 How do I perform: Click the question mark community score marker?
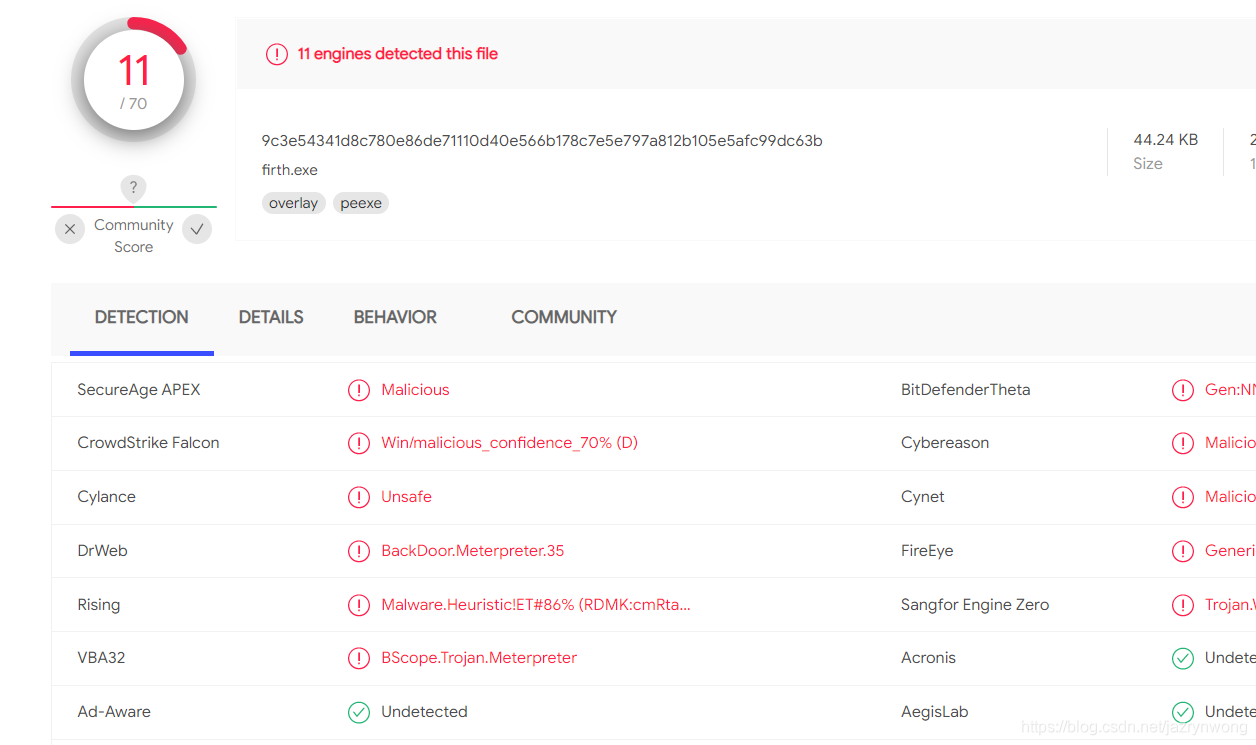pyautogui.click(x=133, y=188)
